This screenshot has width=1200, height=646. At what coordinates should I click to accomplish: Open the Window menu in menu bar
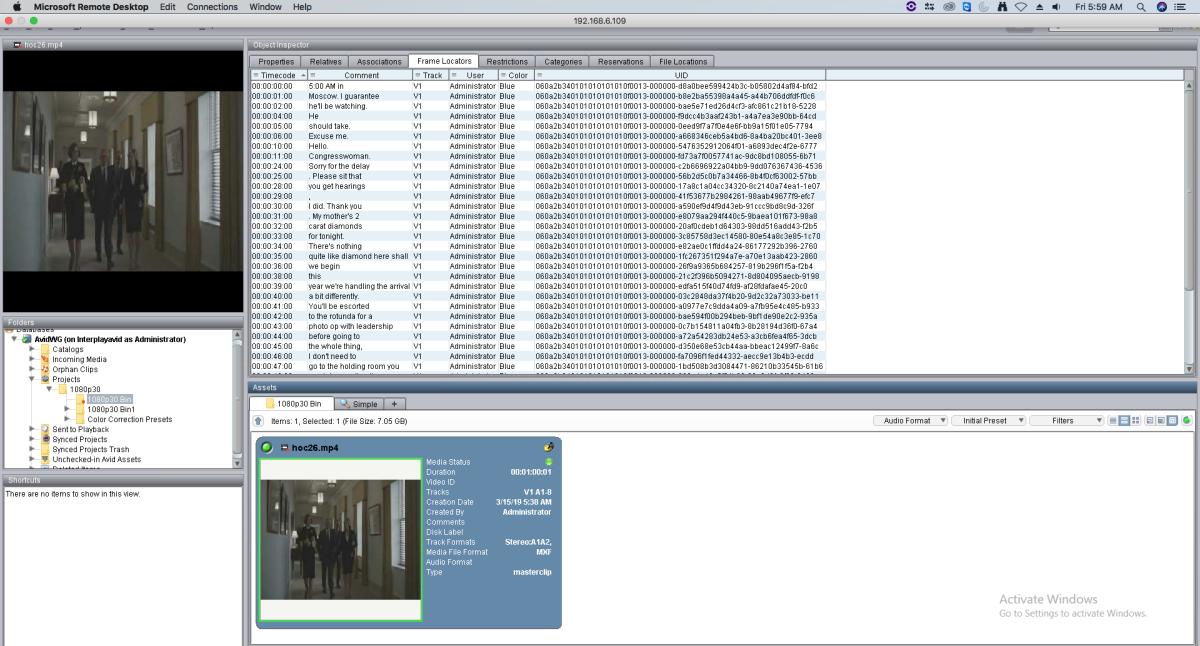(265, 7)
